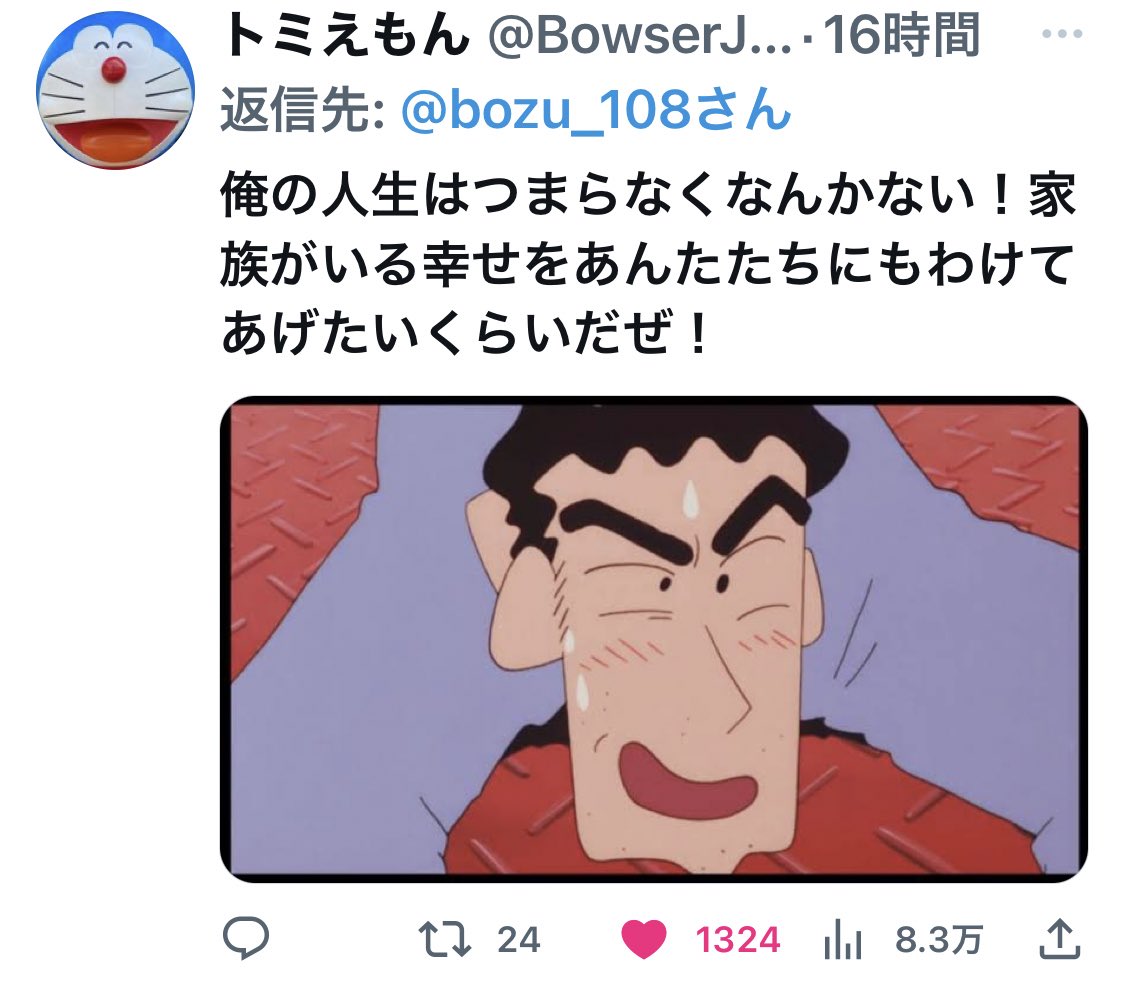
Task: Click the tweet text starting 俺の人生は
Action: pos(649,264)
